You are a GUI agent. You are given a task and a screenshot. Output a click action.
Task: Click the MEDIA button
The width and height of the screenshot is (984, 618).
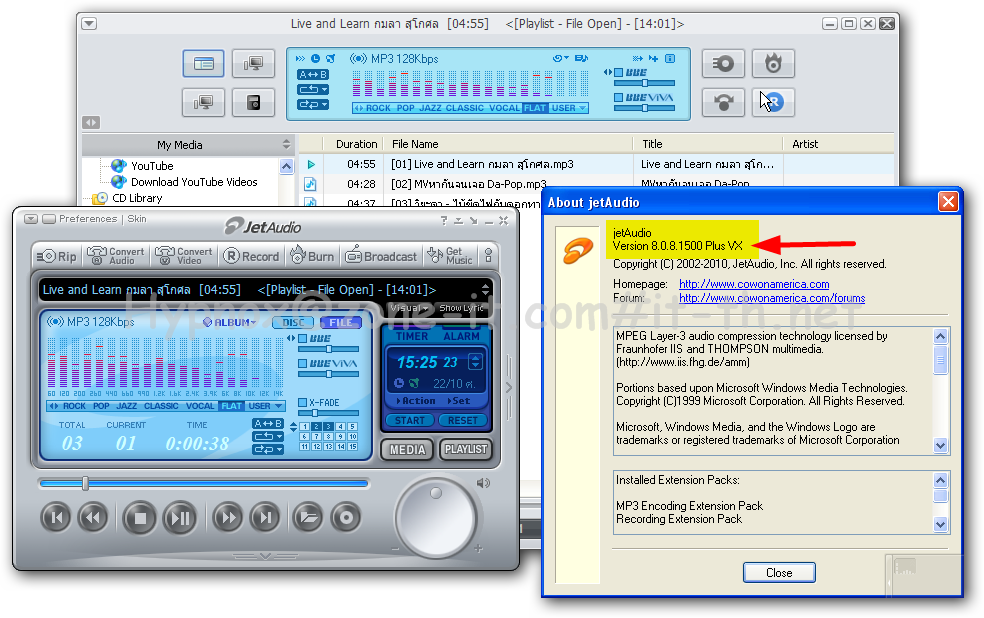[407, 450]
